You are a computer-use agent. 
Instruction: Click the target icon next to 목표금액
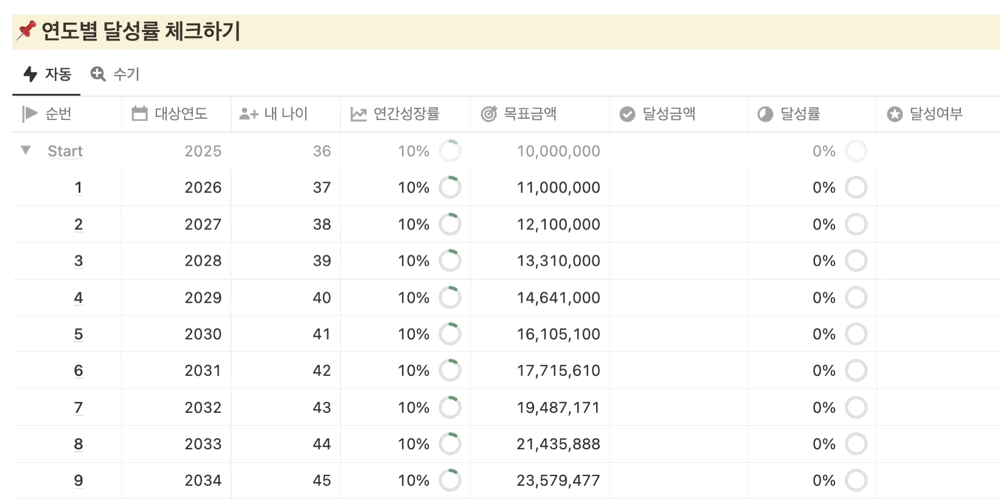489,114
